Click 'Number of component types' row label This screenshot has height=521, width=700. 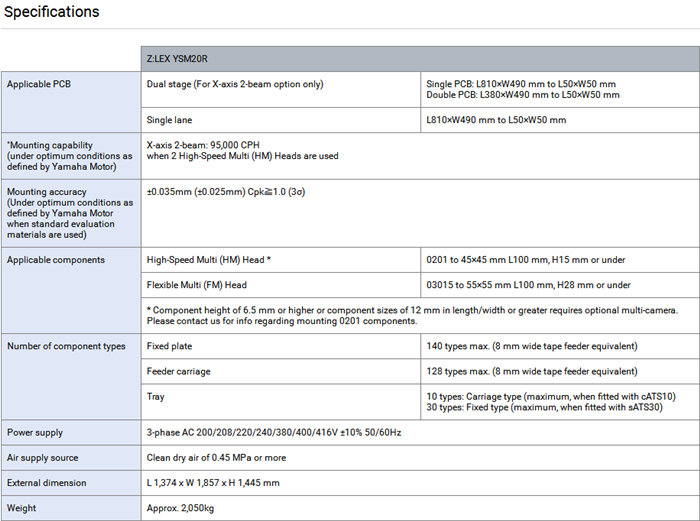point(66,346)
